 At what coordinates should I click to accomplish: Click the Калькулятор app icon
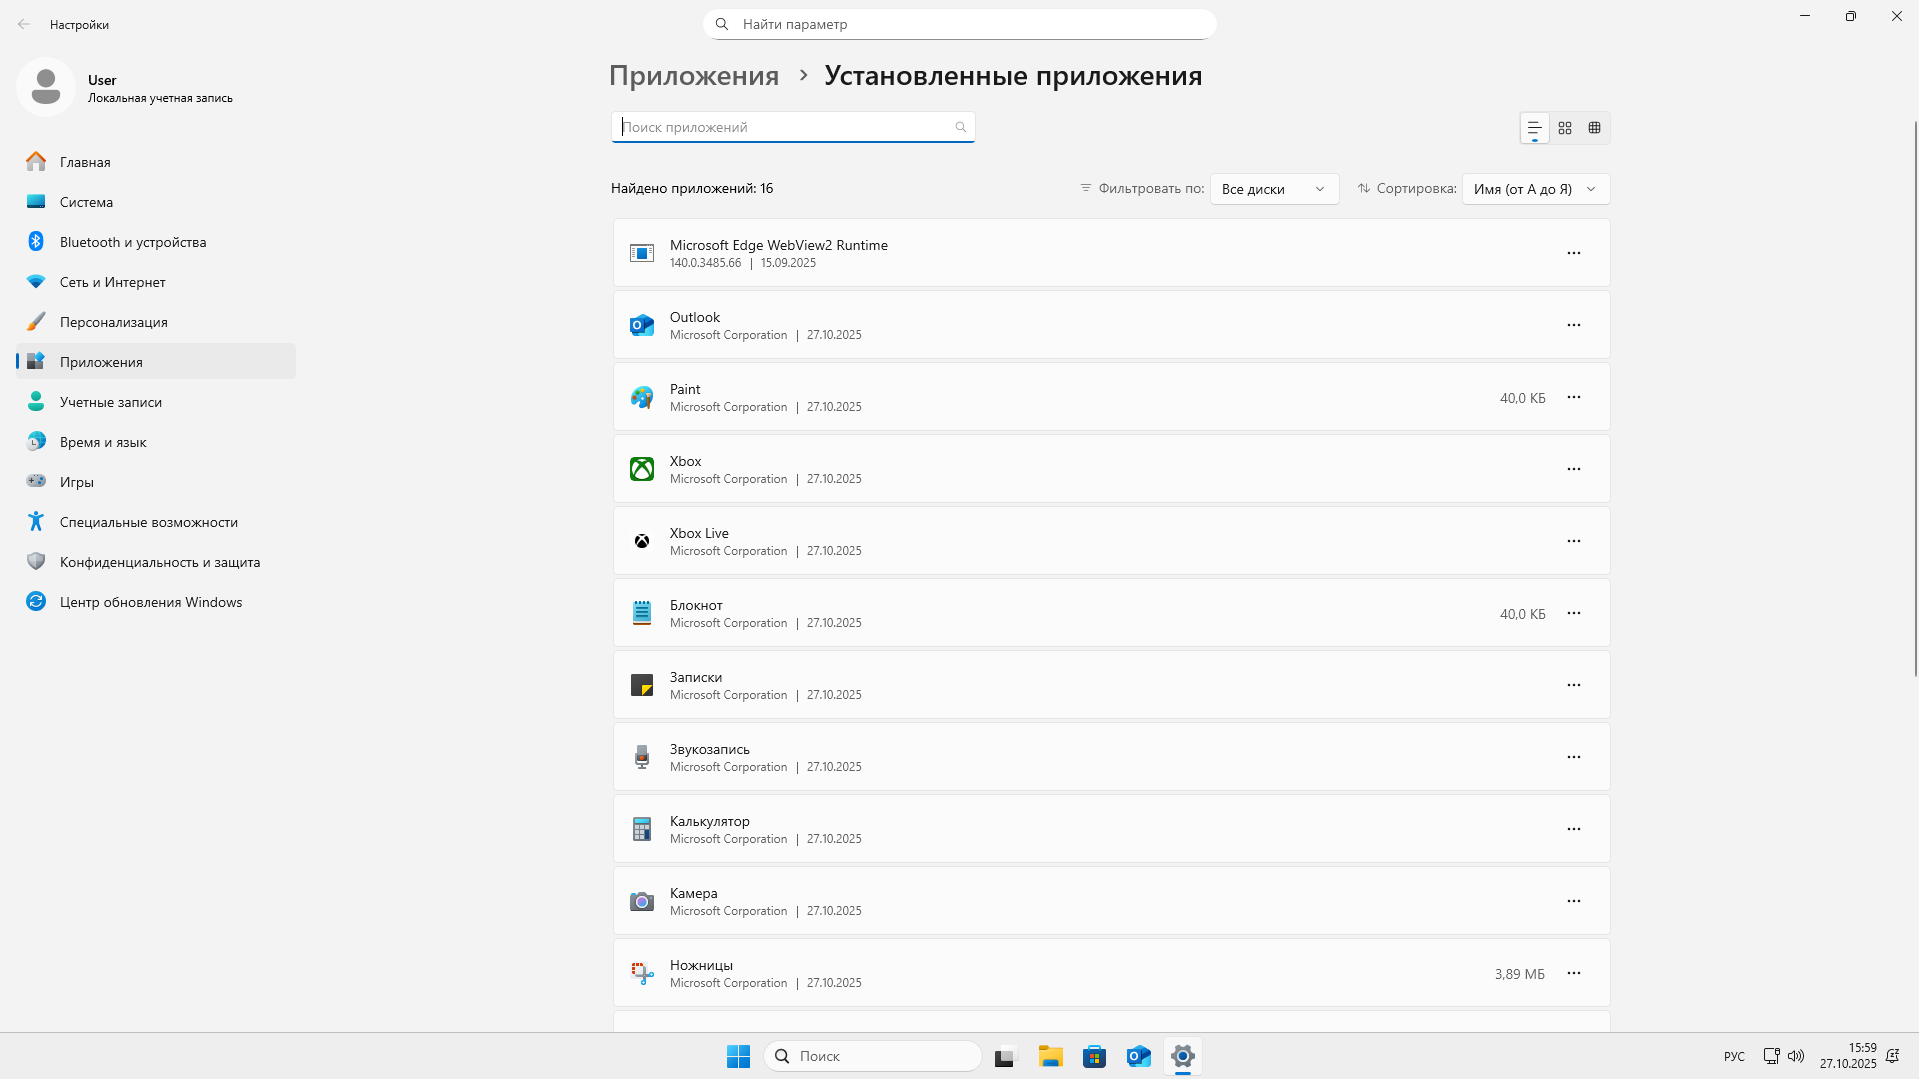pyautogui.click(x=641, y=828)
